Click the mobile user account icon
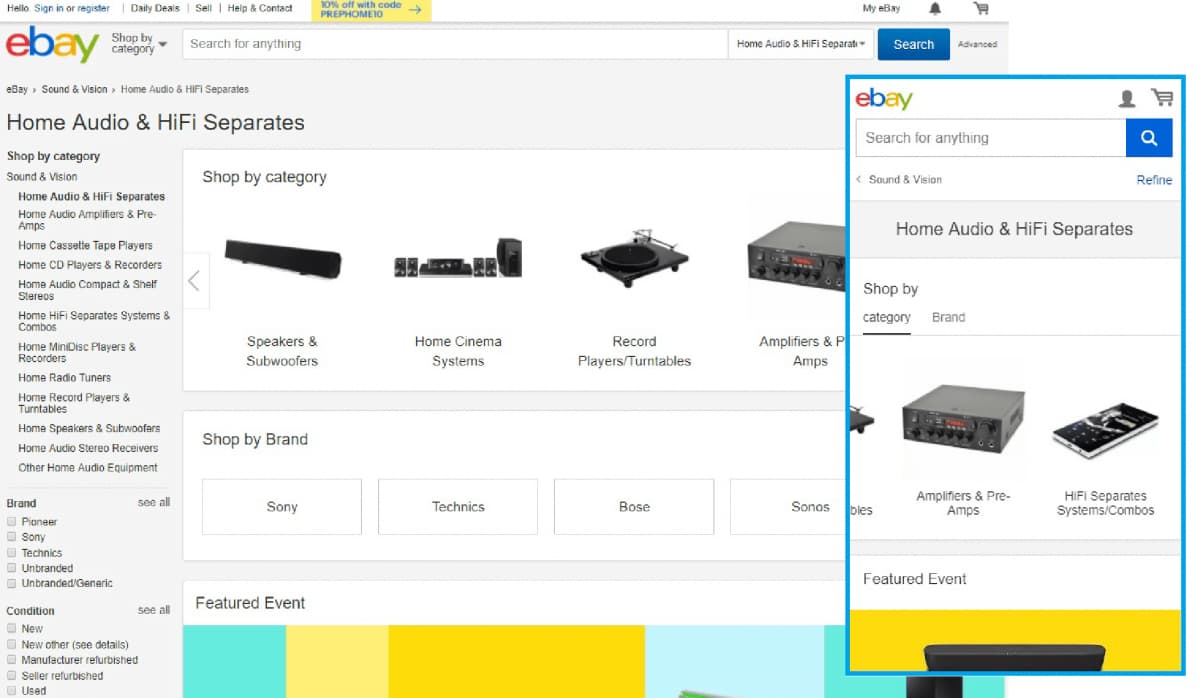This screenshot has width=1200, height=698. click(x=1126, y=98)
